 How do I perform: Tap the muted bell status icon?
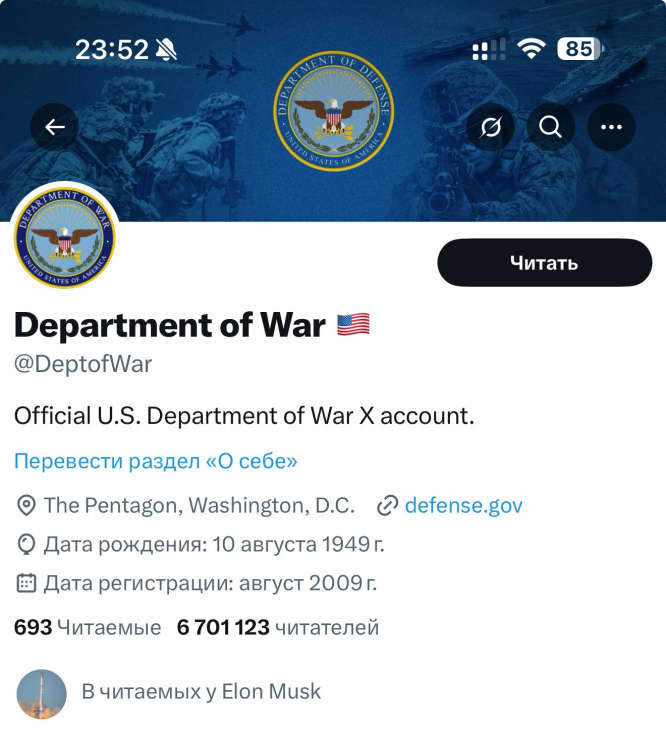pyautogui.click(x=166, y=49)
